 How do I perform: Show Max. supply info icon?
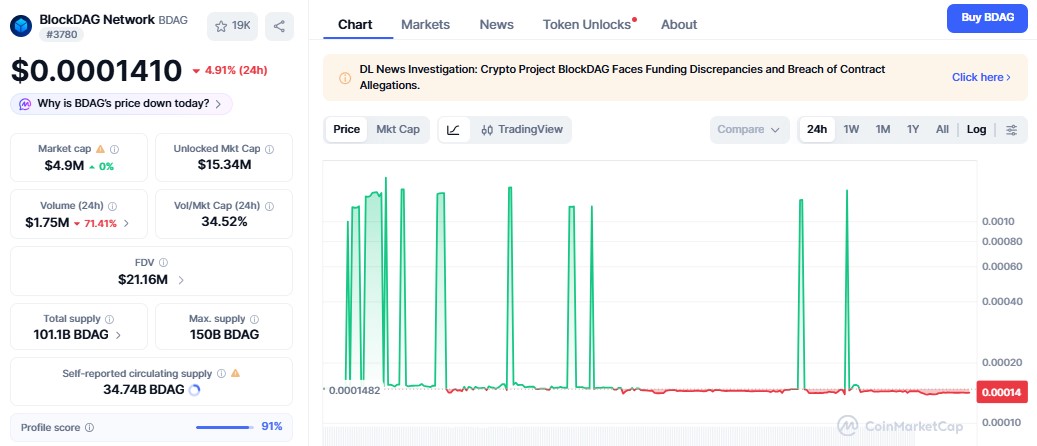[255, 319]
